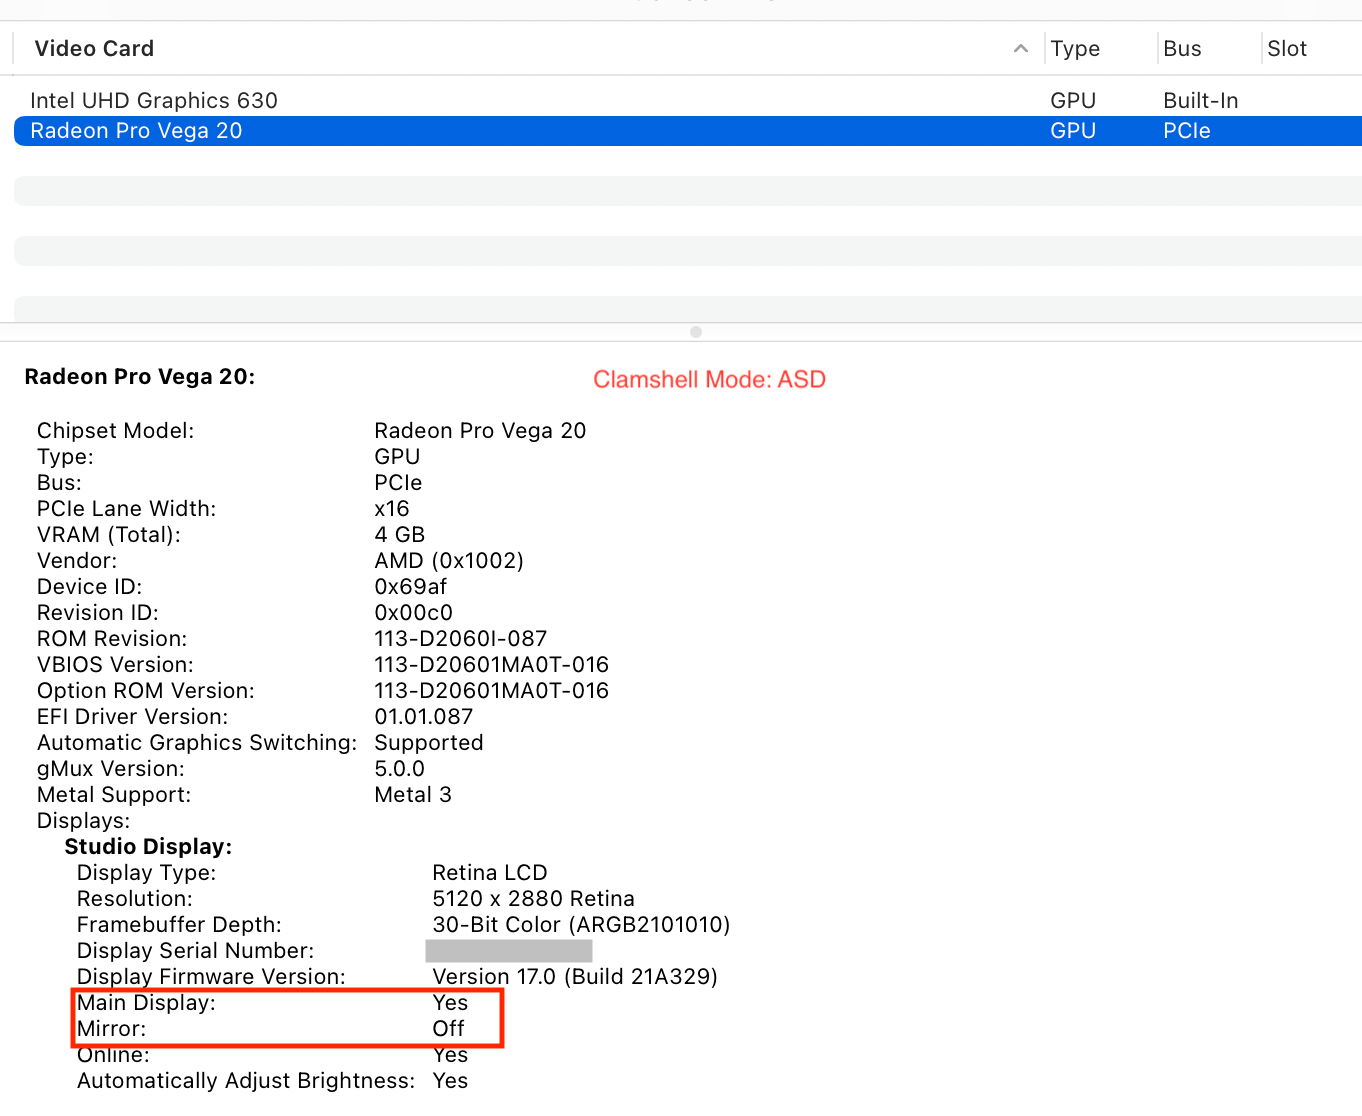Viewport: 1362px width, 1116px height.
Task: Click the "PCIe Lane Width:" label
Action: point(126,509)
